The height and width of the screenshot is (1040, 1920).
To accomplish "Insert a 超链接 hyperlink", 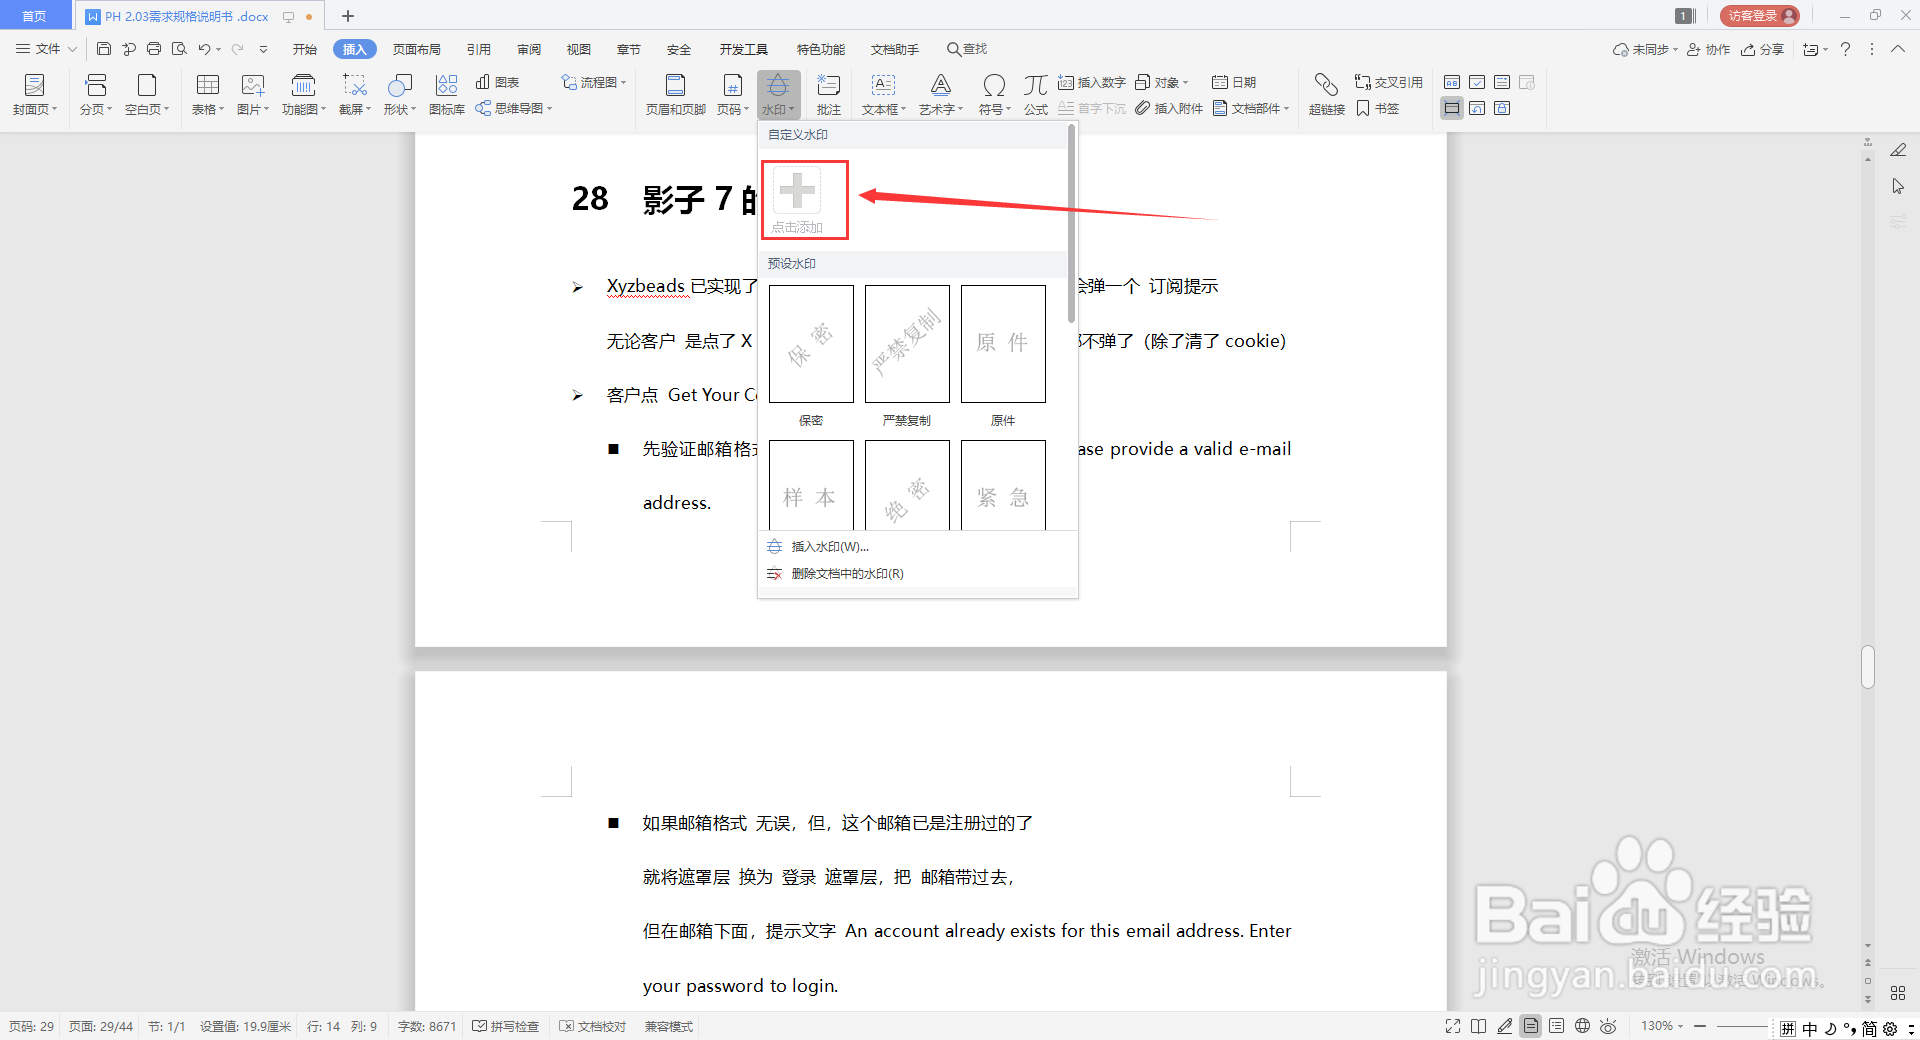I will pyautogui.click(x=1325, y=93).
